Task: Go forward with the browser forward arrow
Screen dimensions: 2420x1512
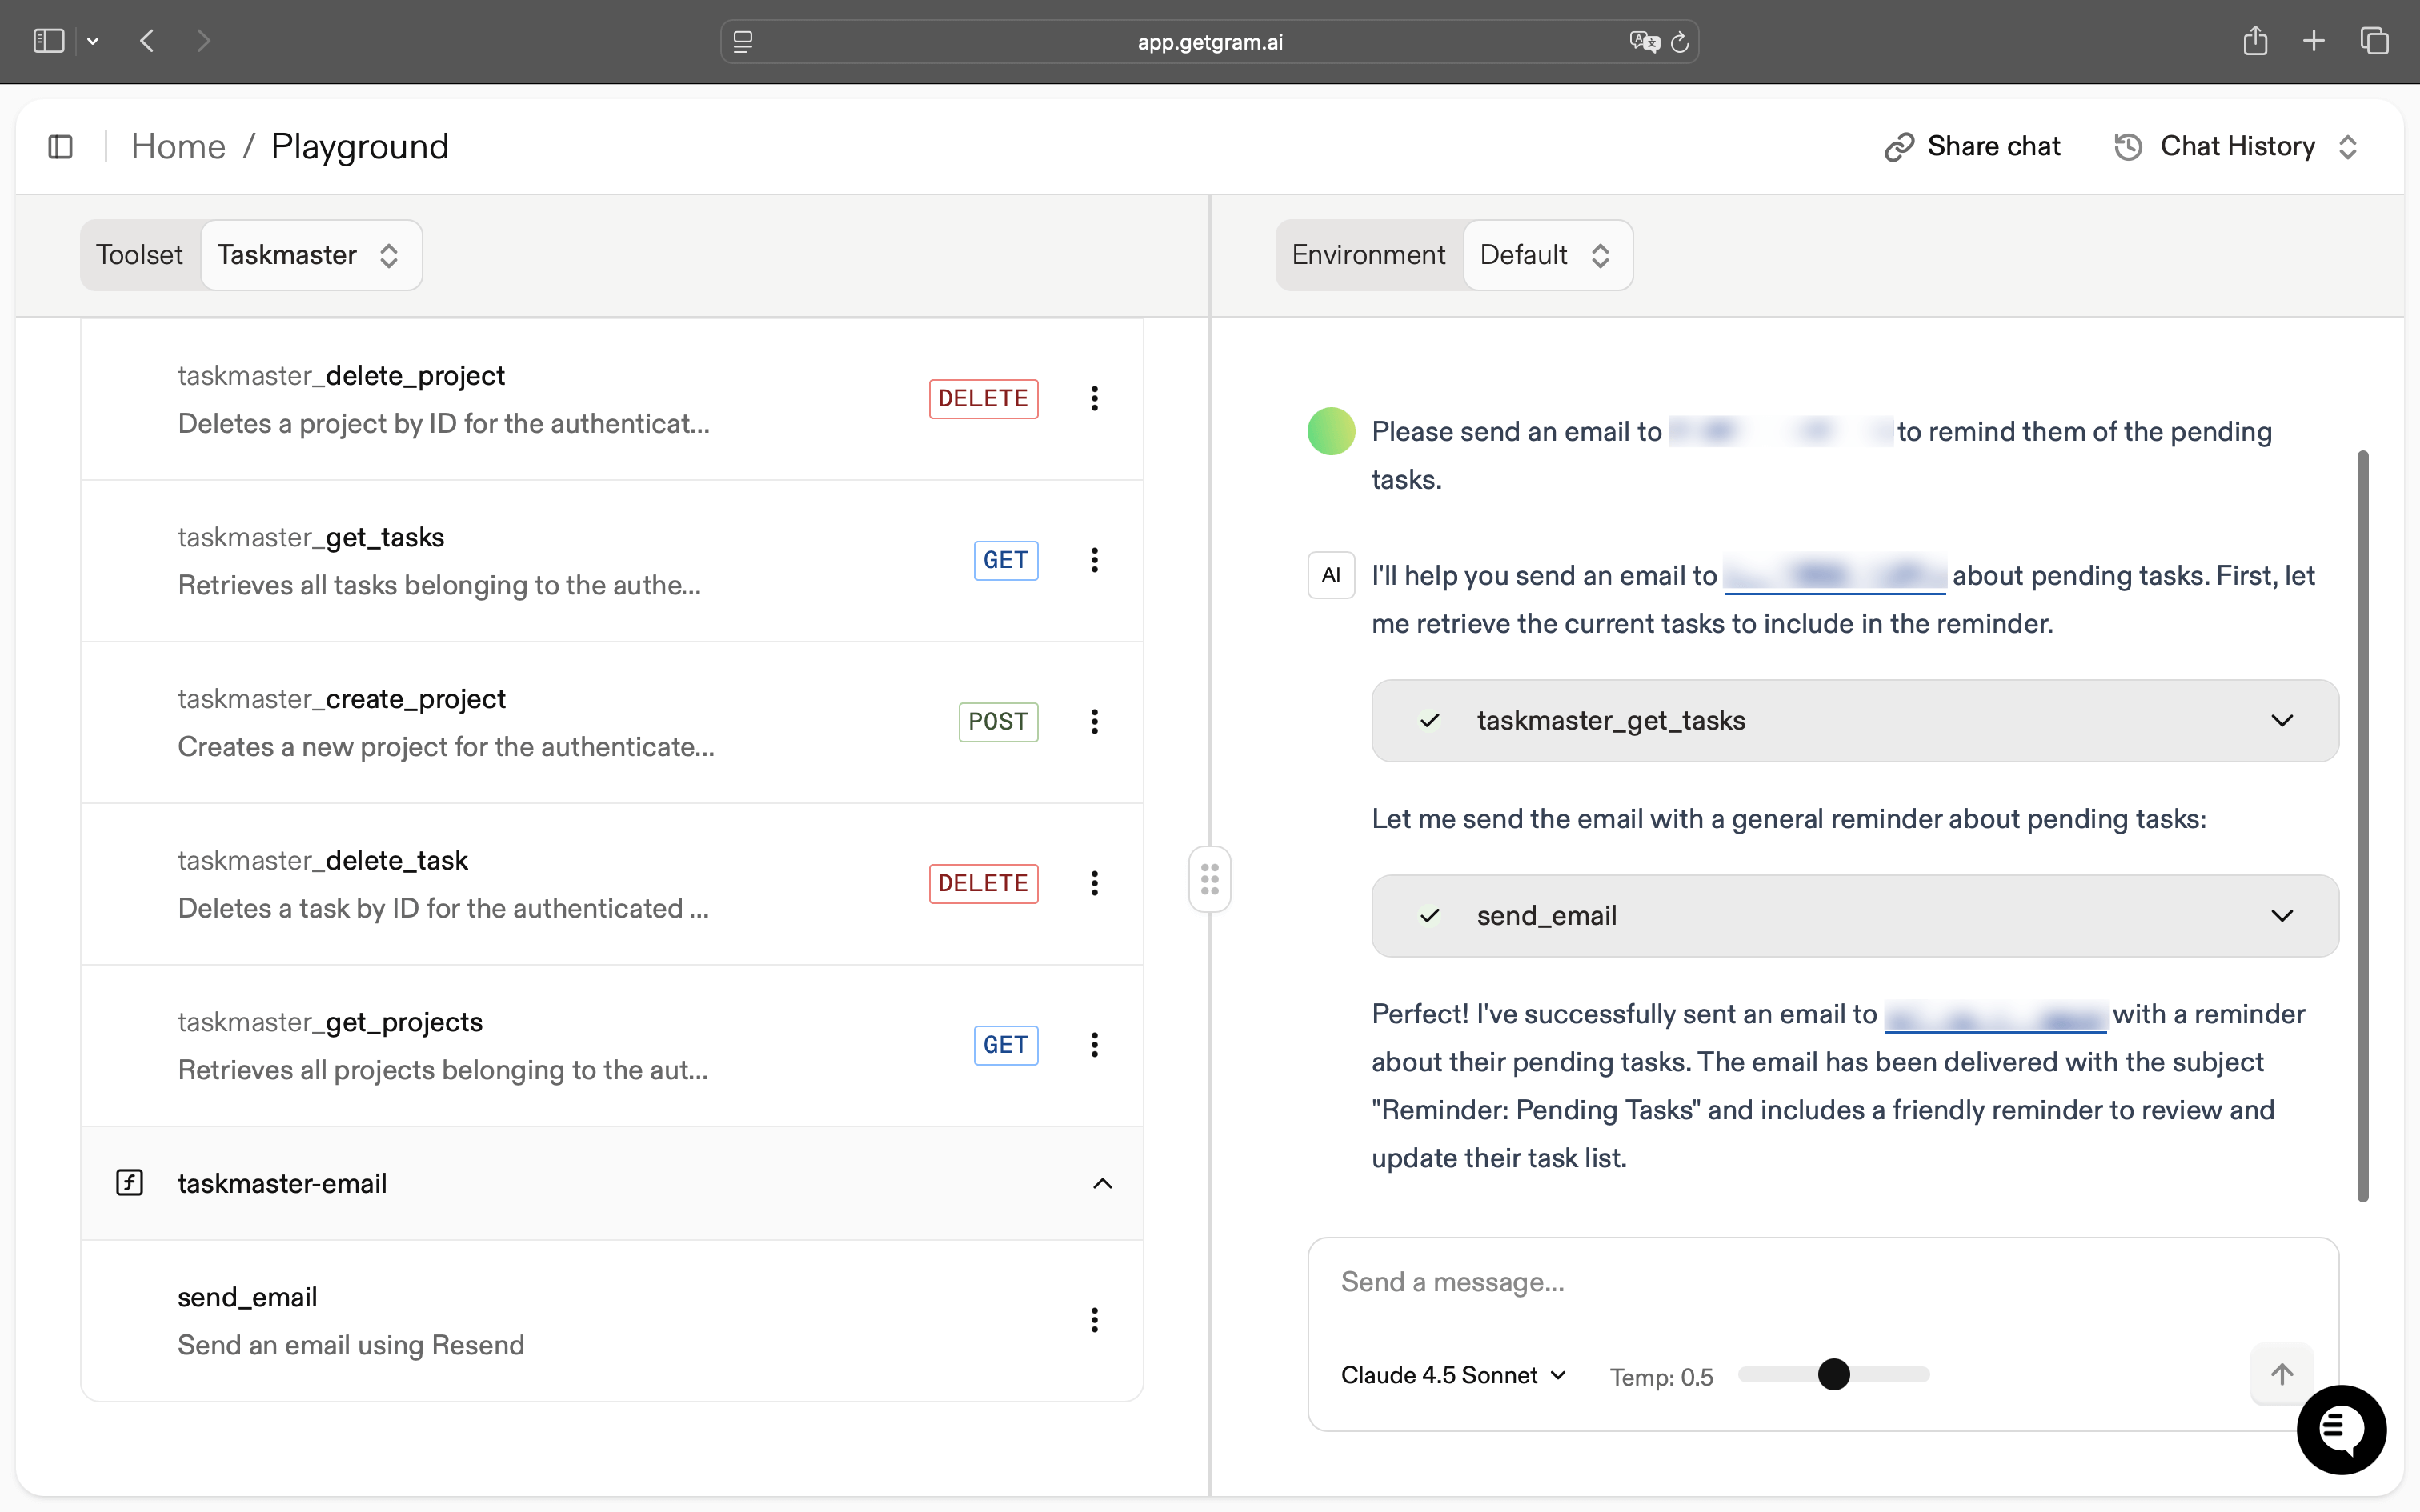Action: tap(204, 41)
